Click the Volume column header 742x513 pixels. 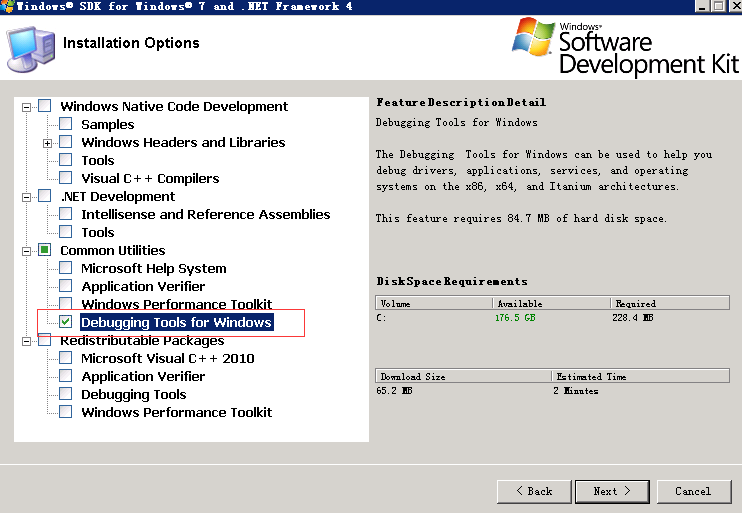tap(434, 303)
